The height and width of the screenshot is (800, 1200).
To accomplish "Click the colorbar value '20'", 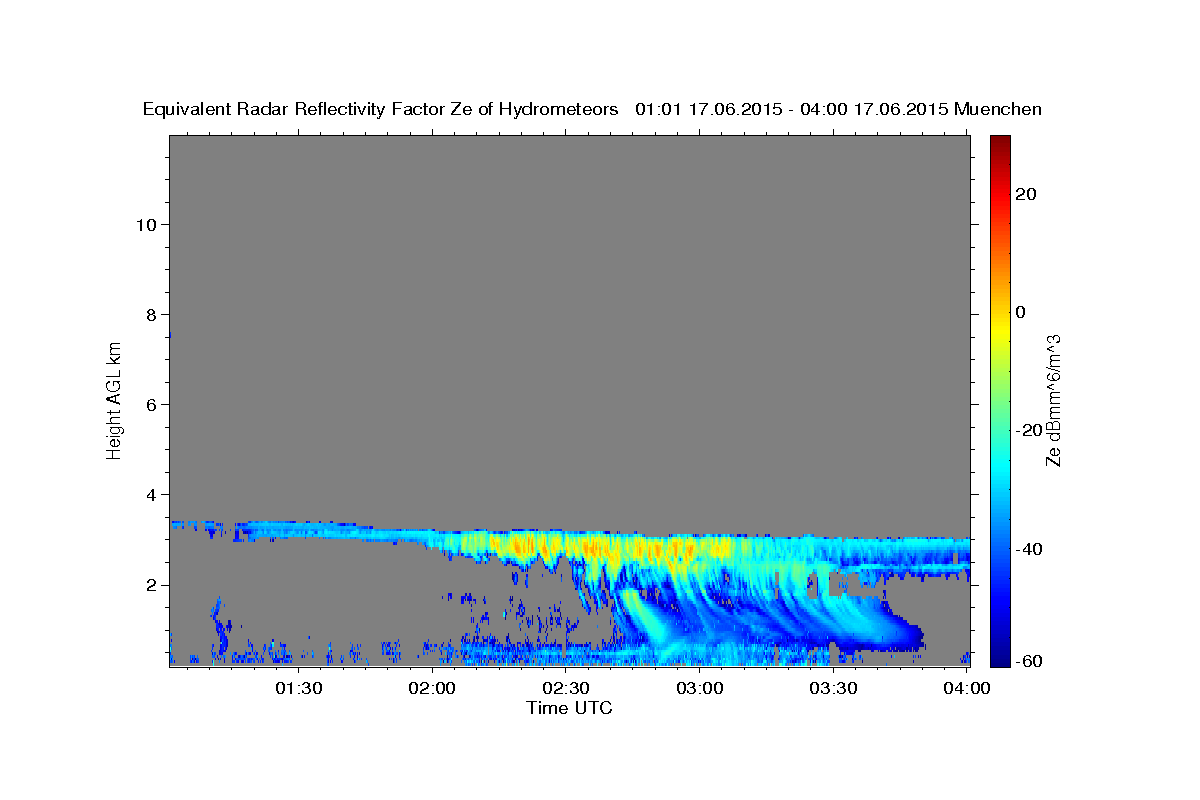I will [1025, 194].
